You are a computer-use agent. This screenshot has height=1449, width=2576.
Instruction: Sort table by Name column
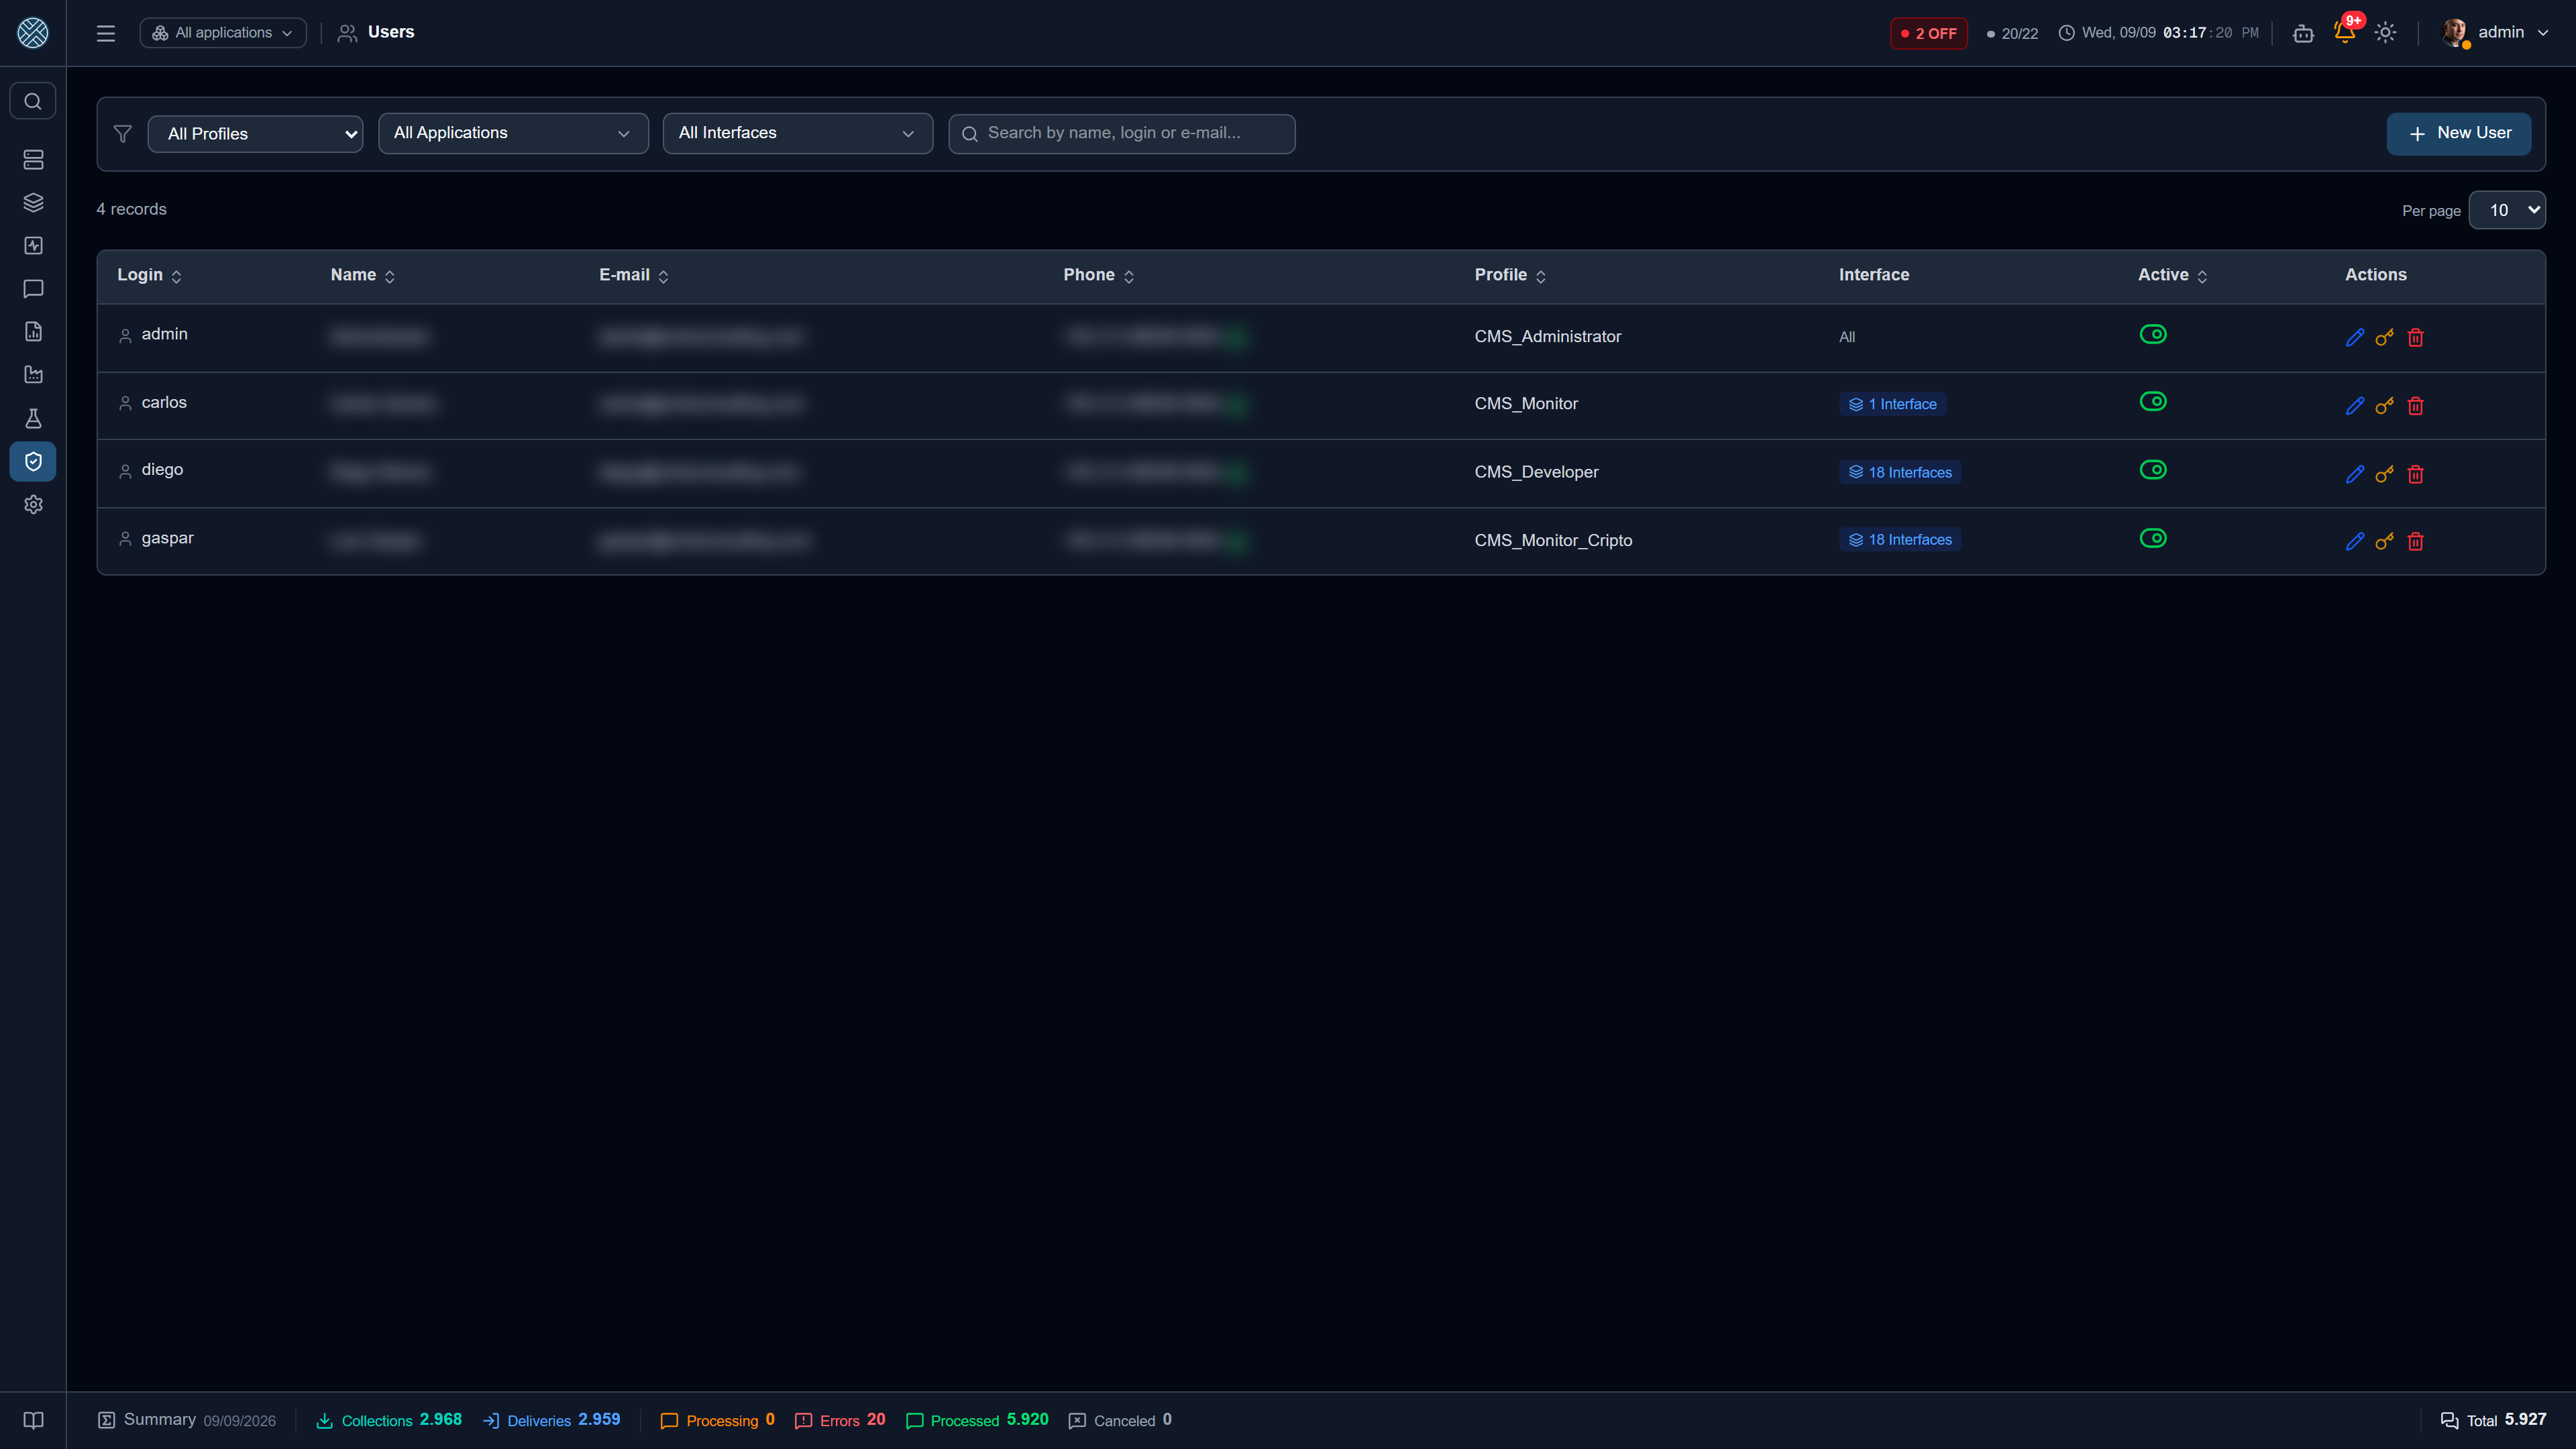pyautogui.click(x=363, y=275)
